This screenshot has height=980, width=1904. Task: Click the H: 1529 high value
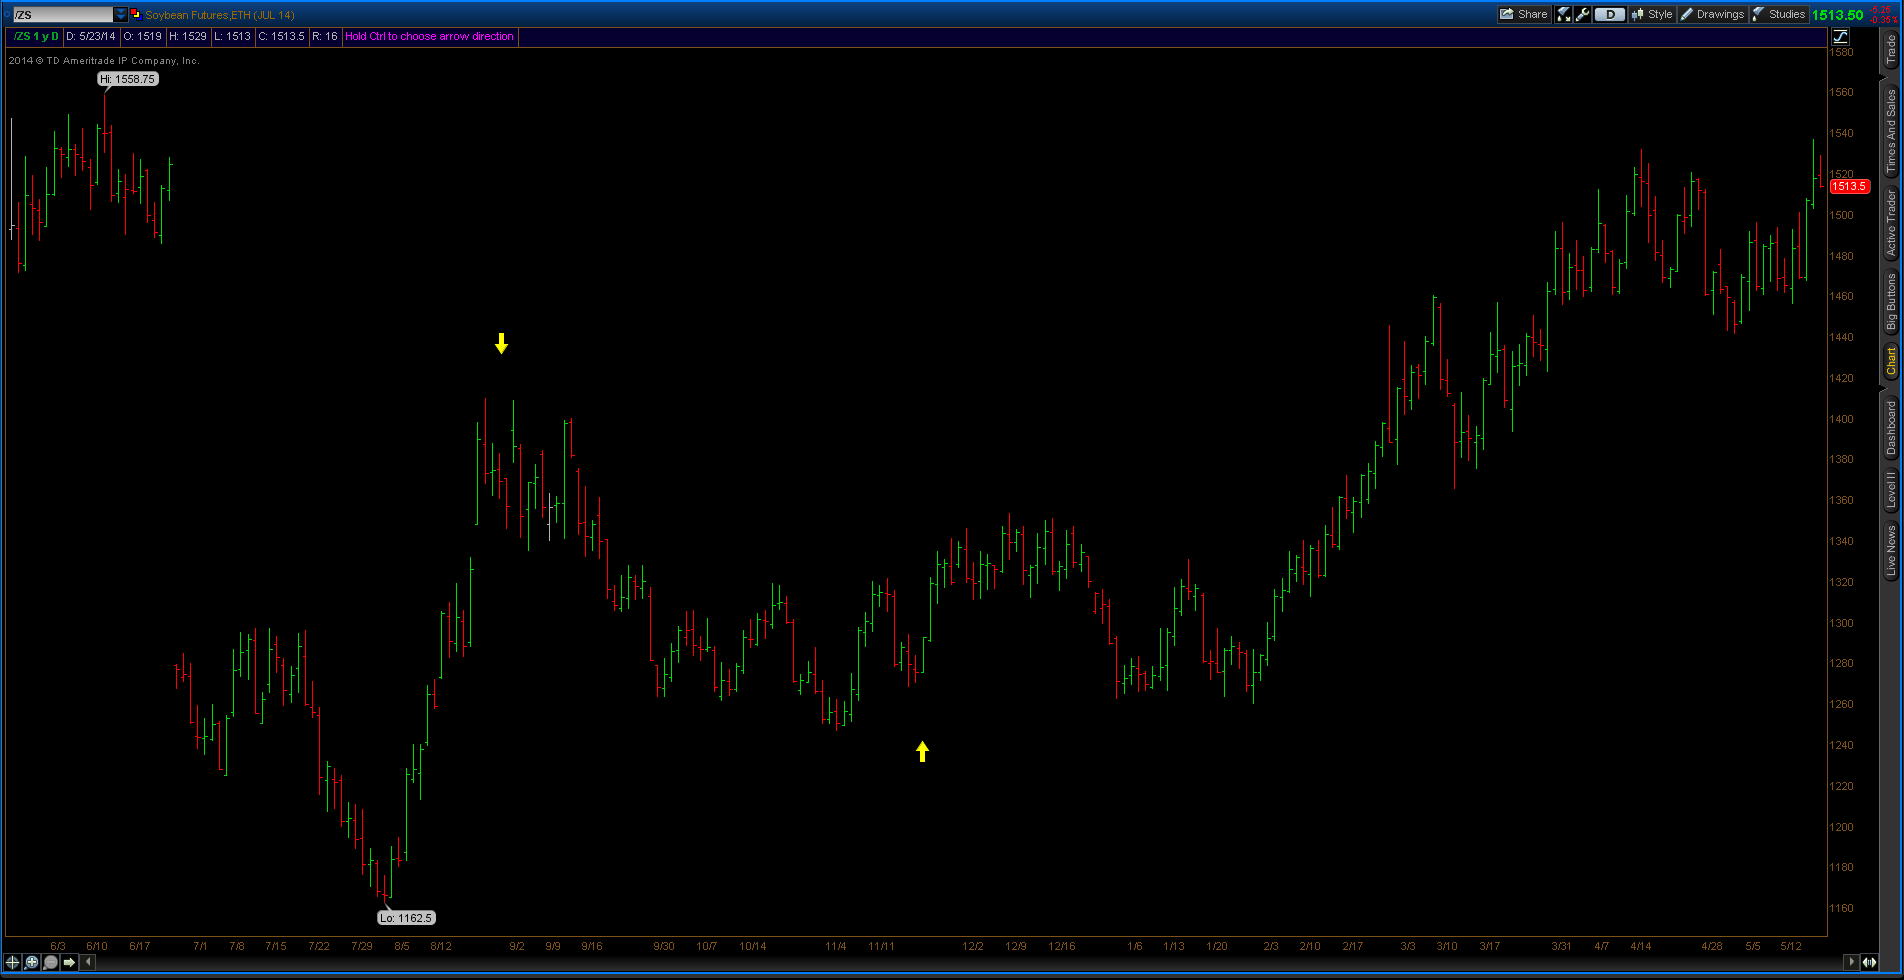[188, 36]
